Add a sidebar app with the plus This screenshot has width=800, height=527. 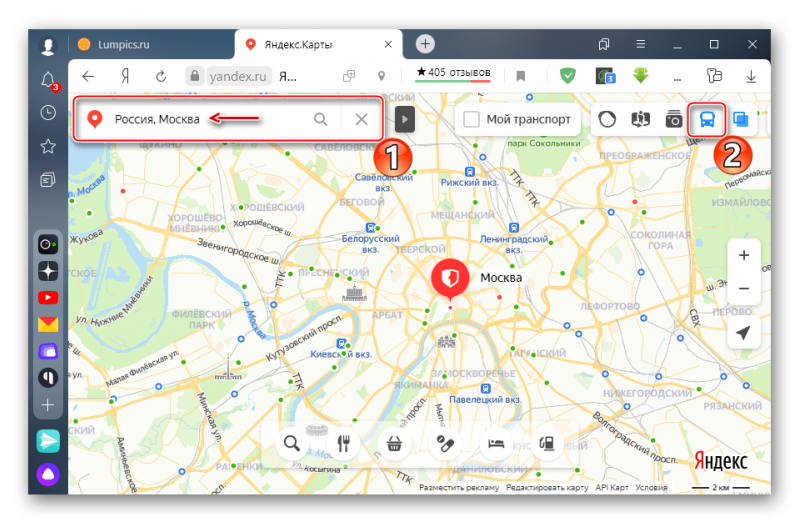tap(47, 405)
